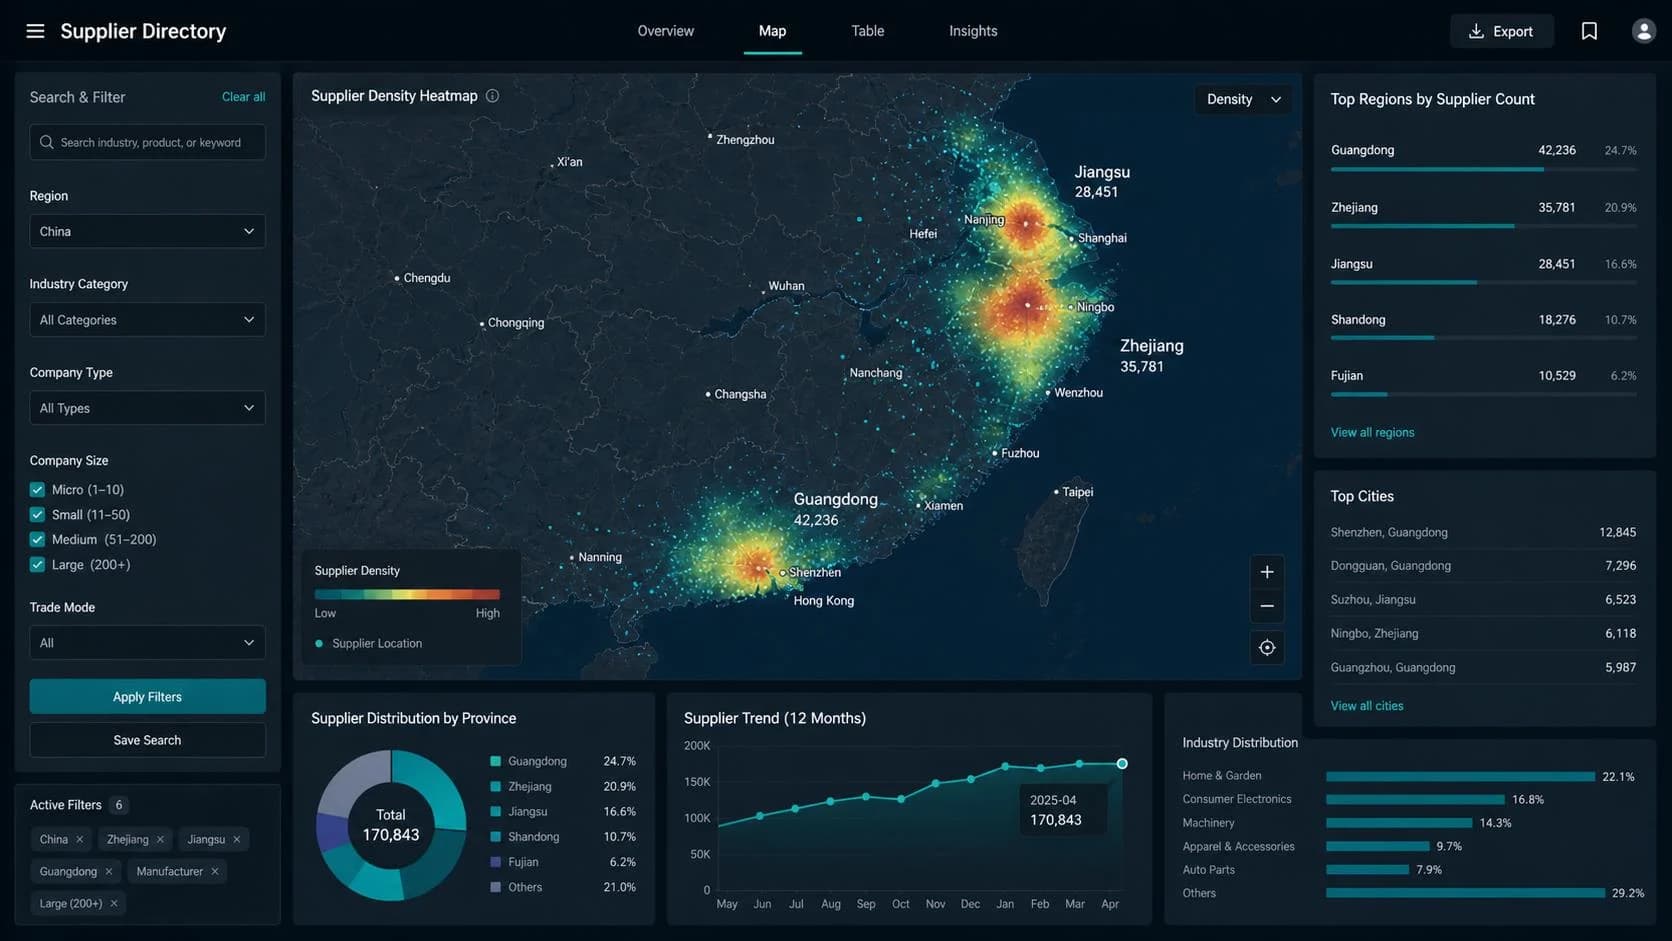Open View all regions link
This screenshot has height=941, width=1672.
point(1372,433)
